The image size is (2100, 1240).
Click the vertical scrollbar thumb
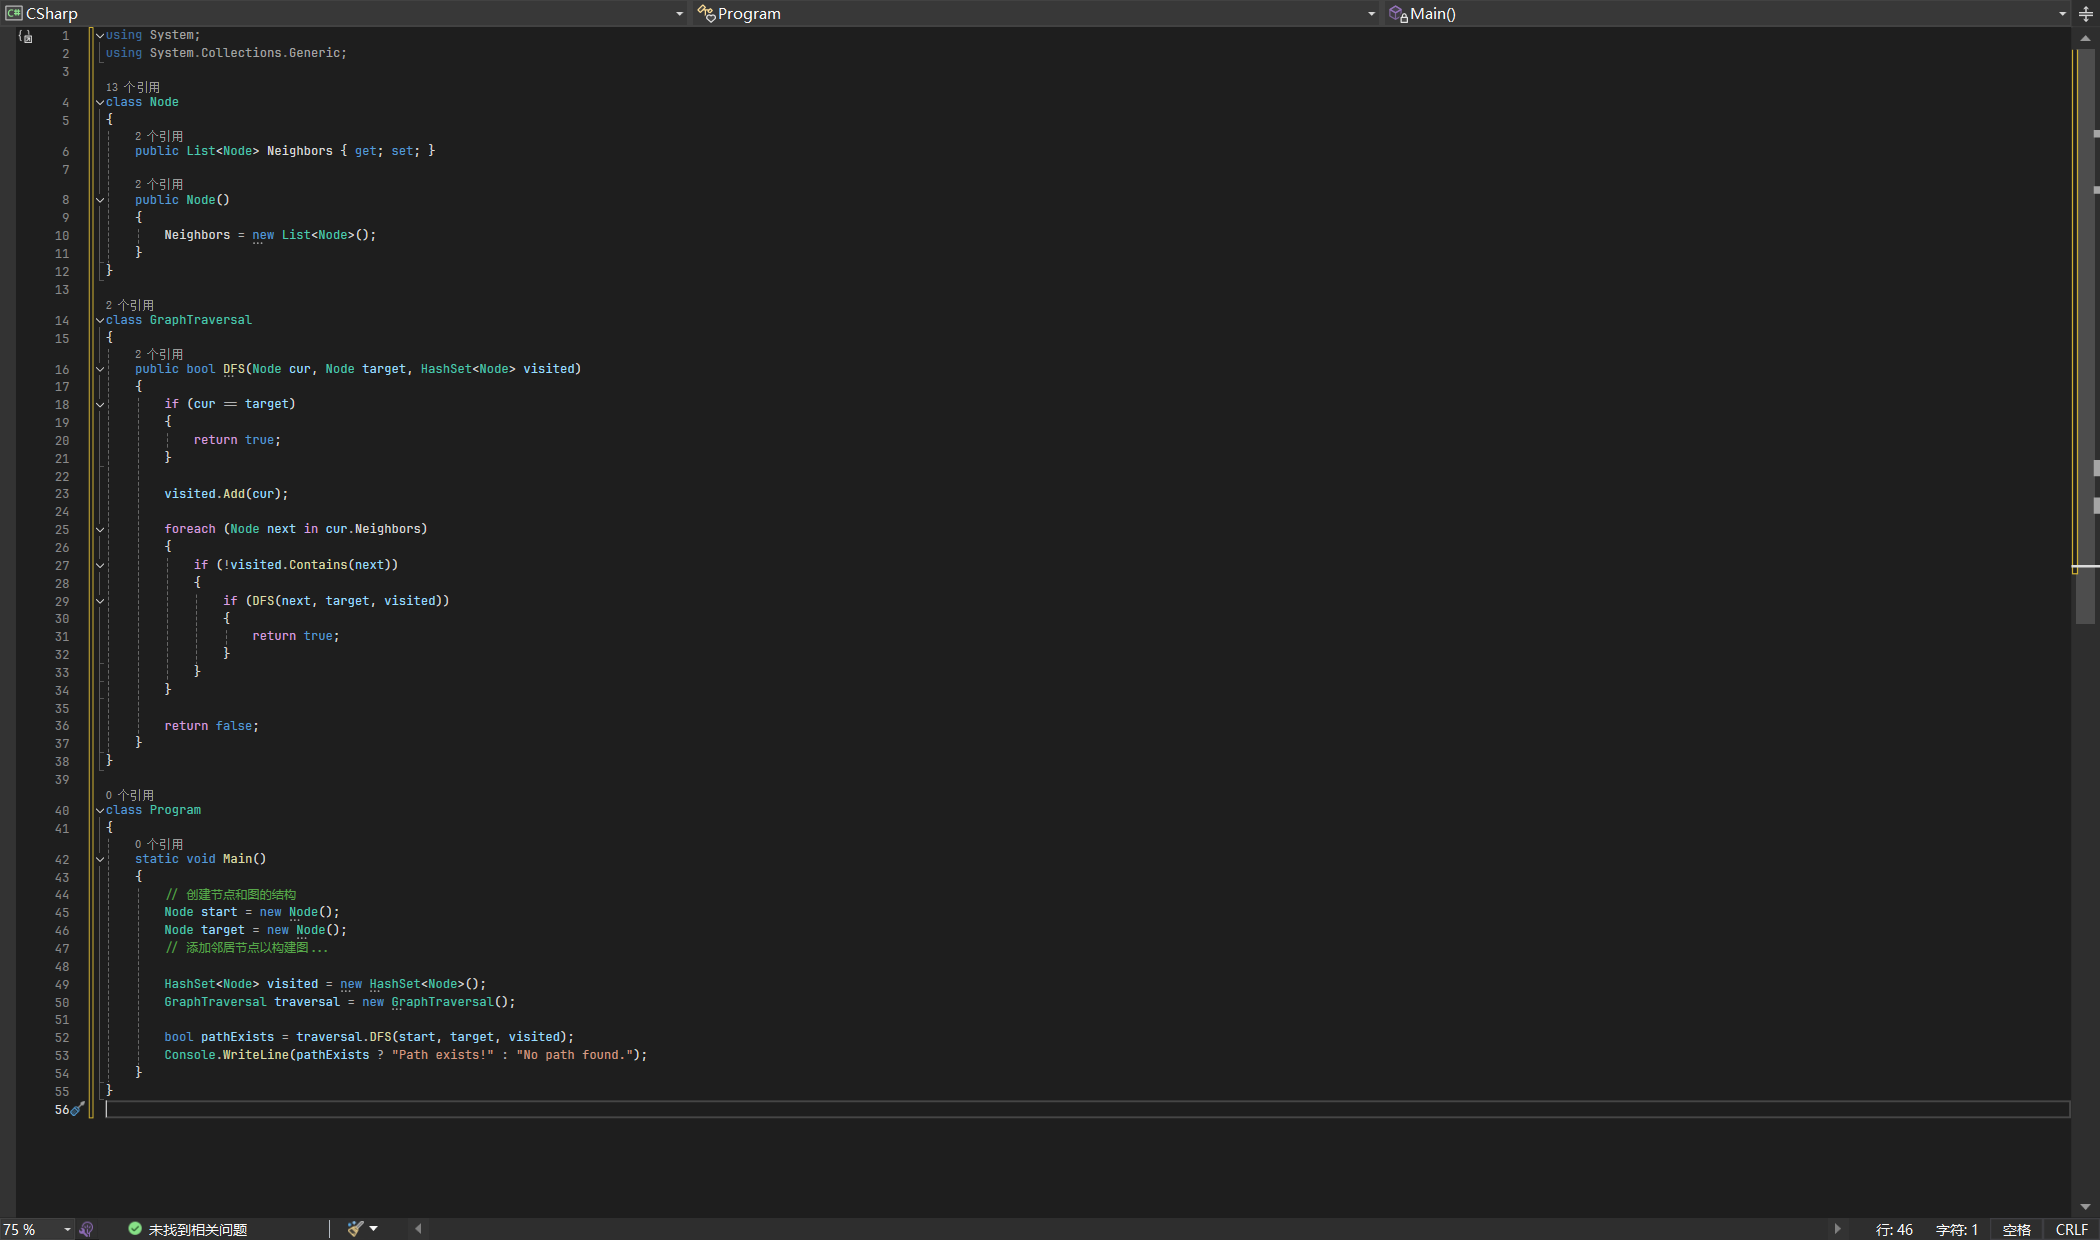tap(2085, 335)
